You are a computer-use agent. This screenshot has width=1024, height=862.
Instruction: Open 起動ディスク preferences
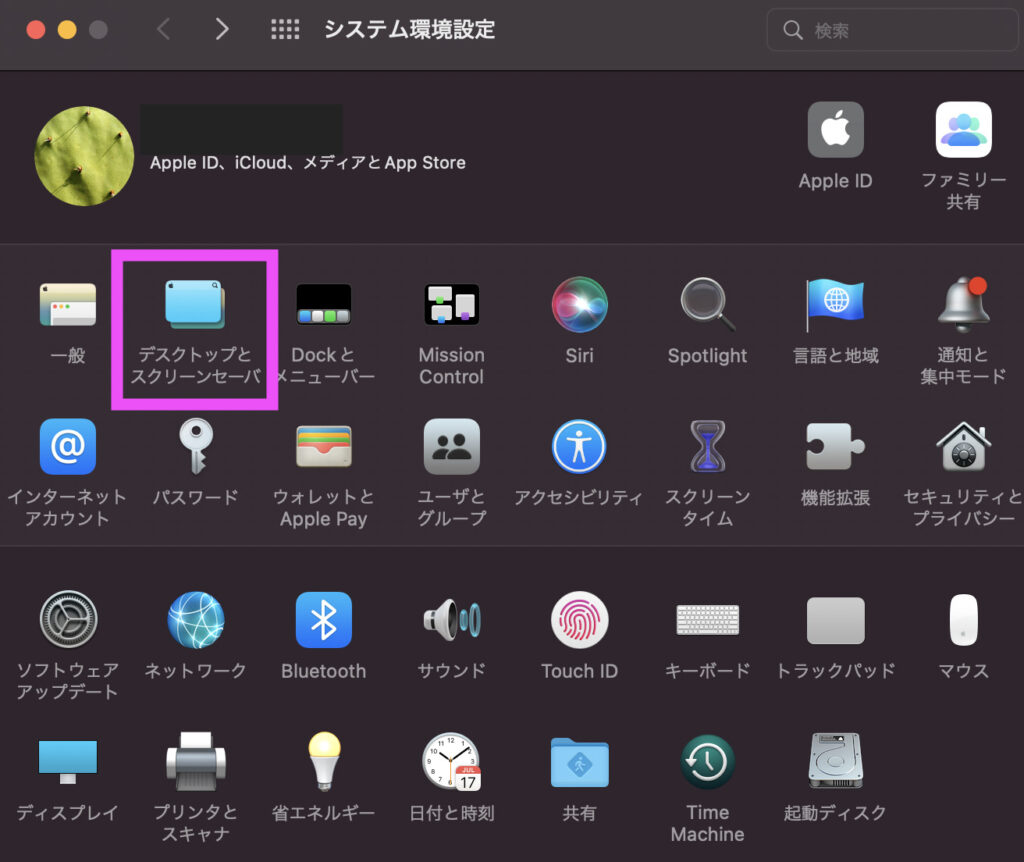tap(835, 762)
